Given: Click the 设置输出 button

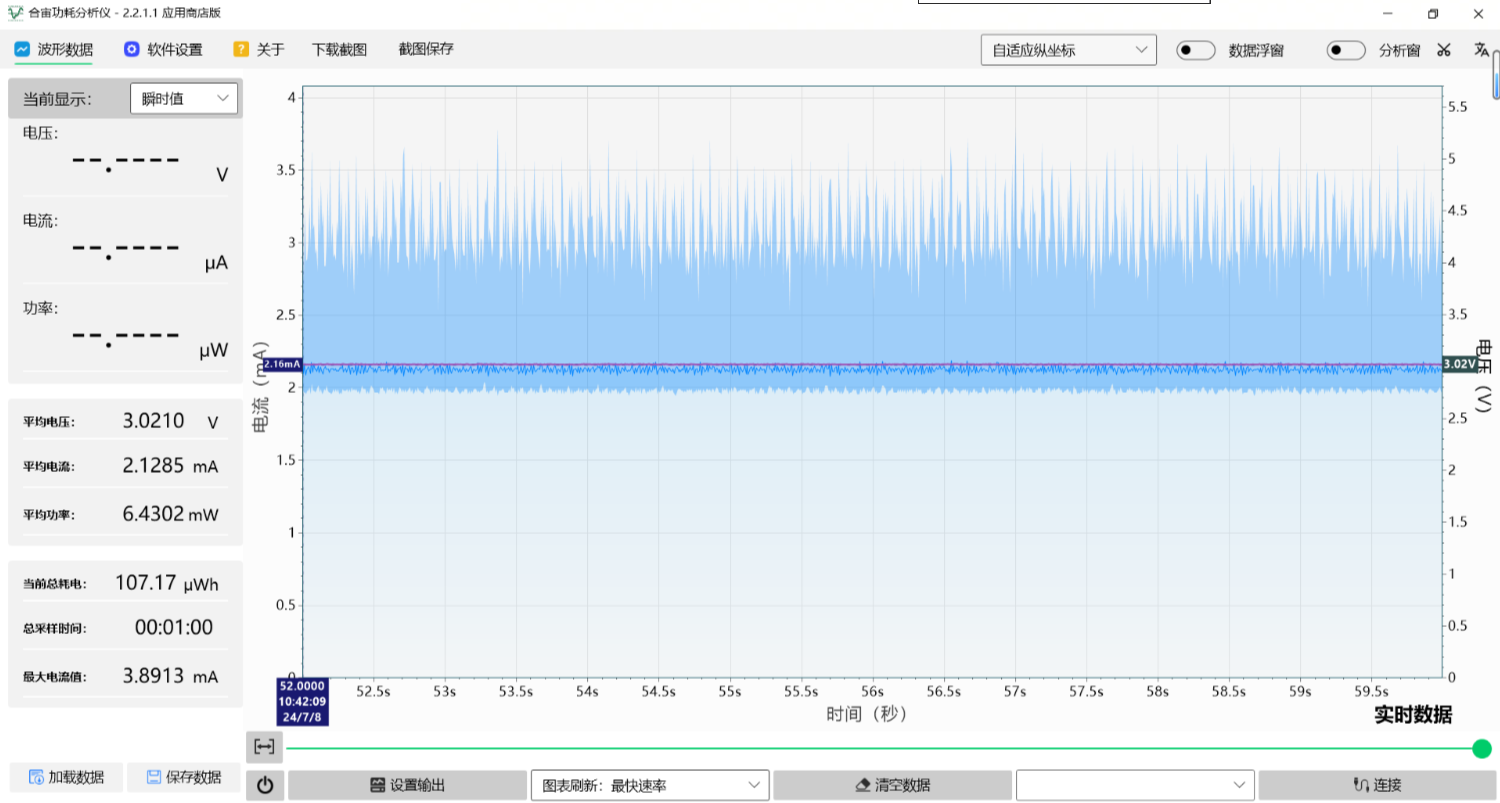Looking at the screenshot, I should pos(407,785).
